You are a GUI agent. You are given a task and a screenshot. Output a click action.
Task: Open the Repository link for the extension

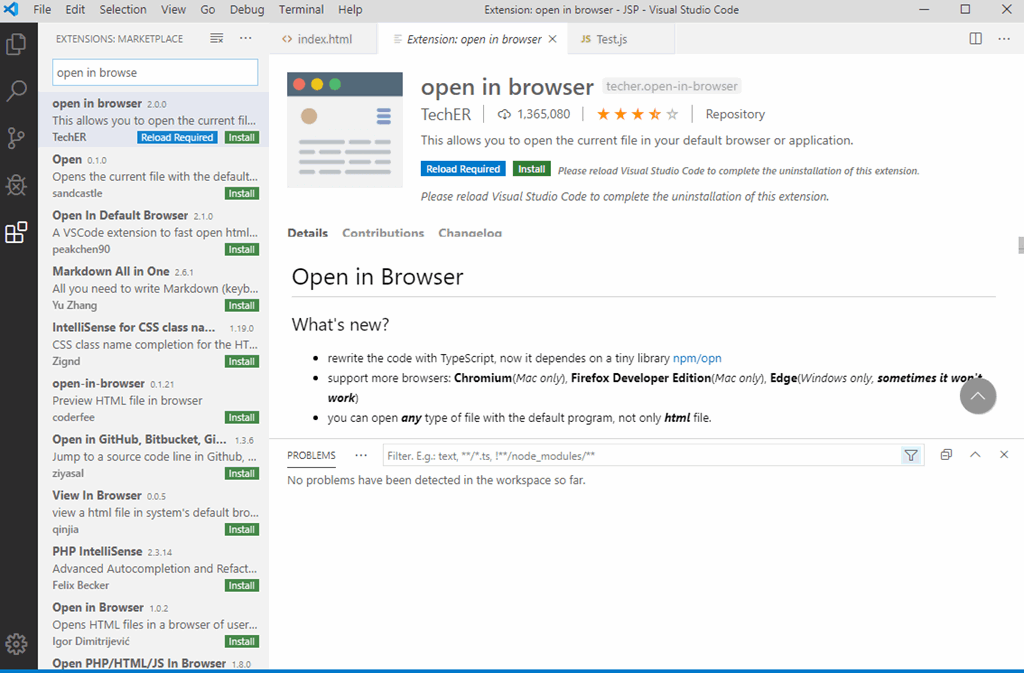[735, 113]
